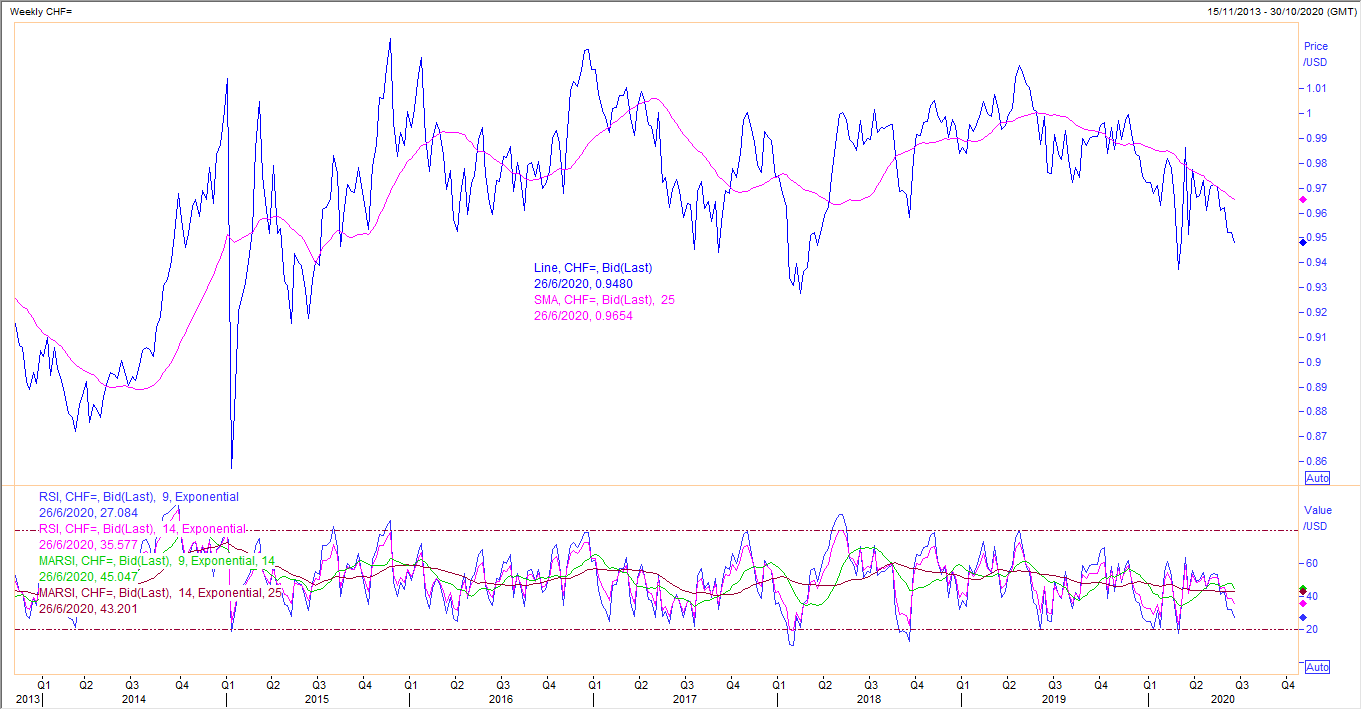Click the 'Value /USD' axis title
The image size is (1362, 710).
1318,518
